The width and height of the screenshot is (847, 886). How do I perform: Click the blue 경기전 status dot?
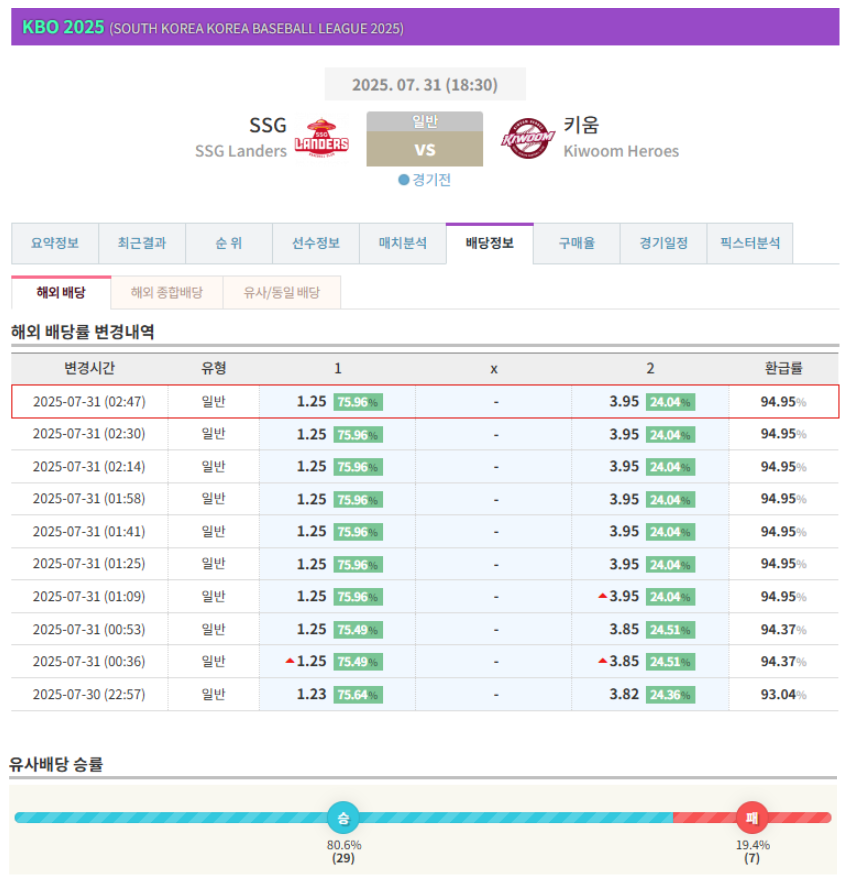point(403,180)
